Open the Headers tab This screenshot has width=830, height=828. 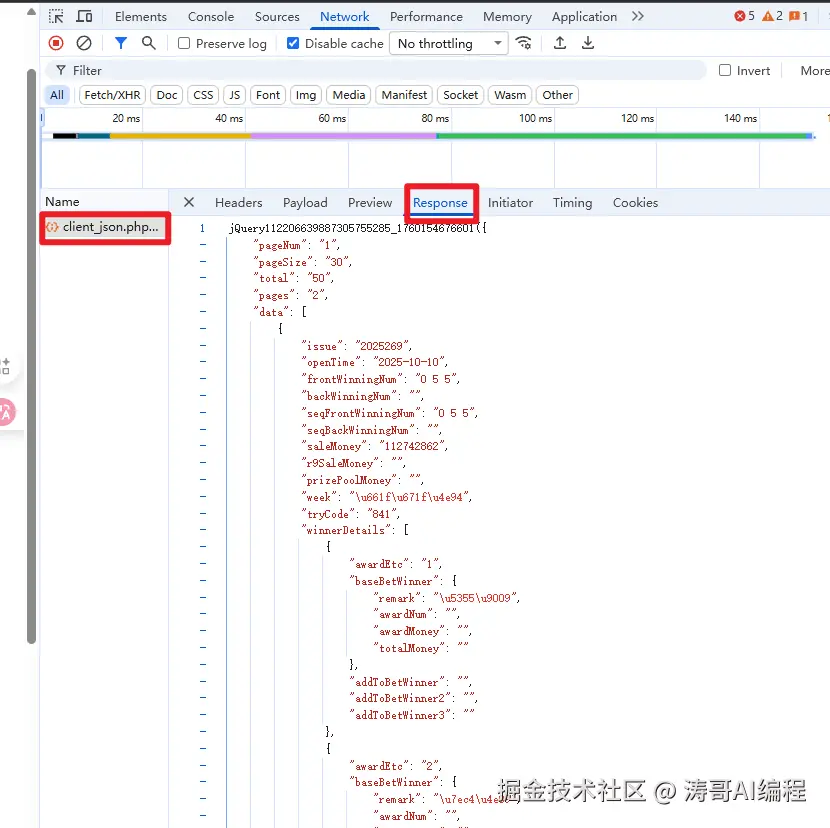pos(238,202)
